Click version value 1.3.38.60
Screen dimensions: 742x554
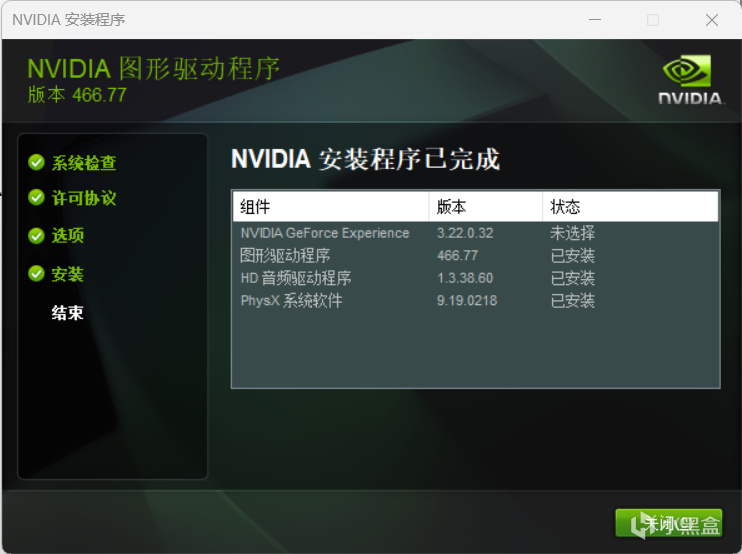pyautogui.click(x=465, y=278)
